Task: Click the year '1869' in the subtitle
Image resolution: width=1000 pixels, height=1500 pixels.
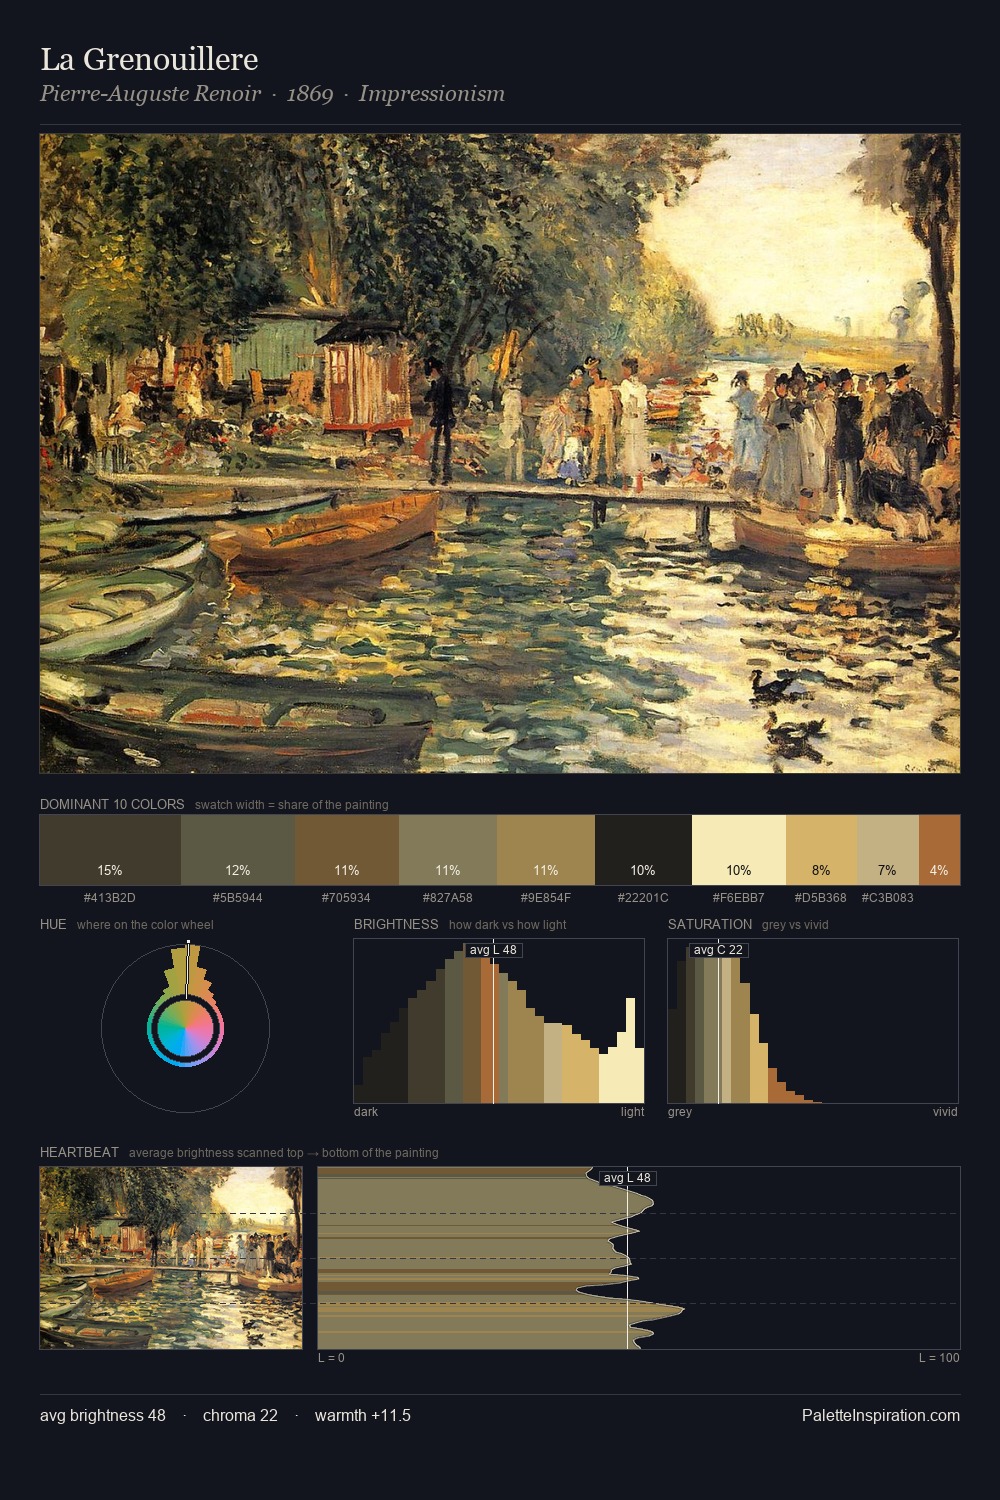Action: pyautogui.click(x=310, y=94)
